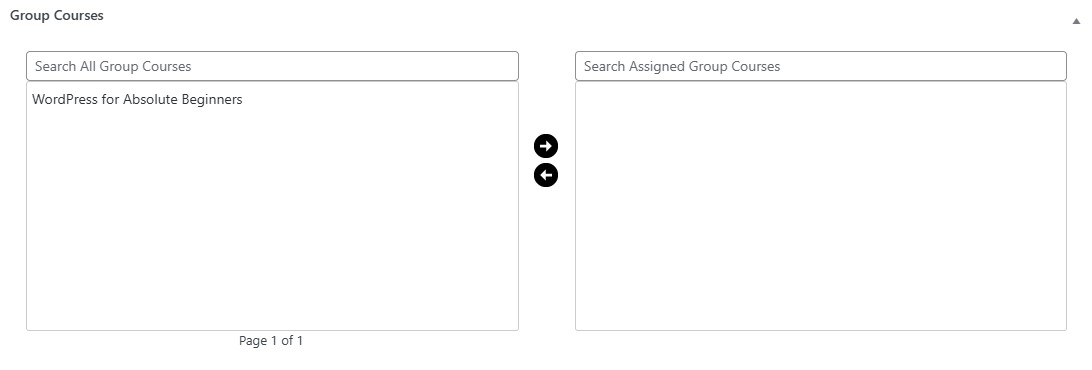
Task: Click the right arrow to assign course
Action: (x=546, y=146)
